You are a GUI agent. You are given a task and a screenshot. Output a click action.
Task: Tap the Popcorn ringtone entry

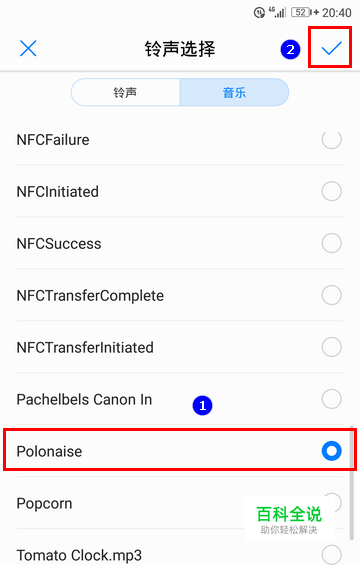[180, 503]
